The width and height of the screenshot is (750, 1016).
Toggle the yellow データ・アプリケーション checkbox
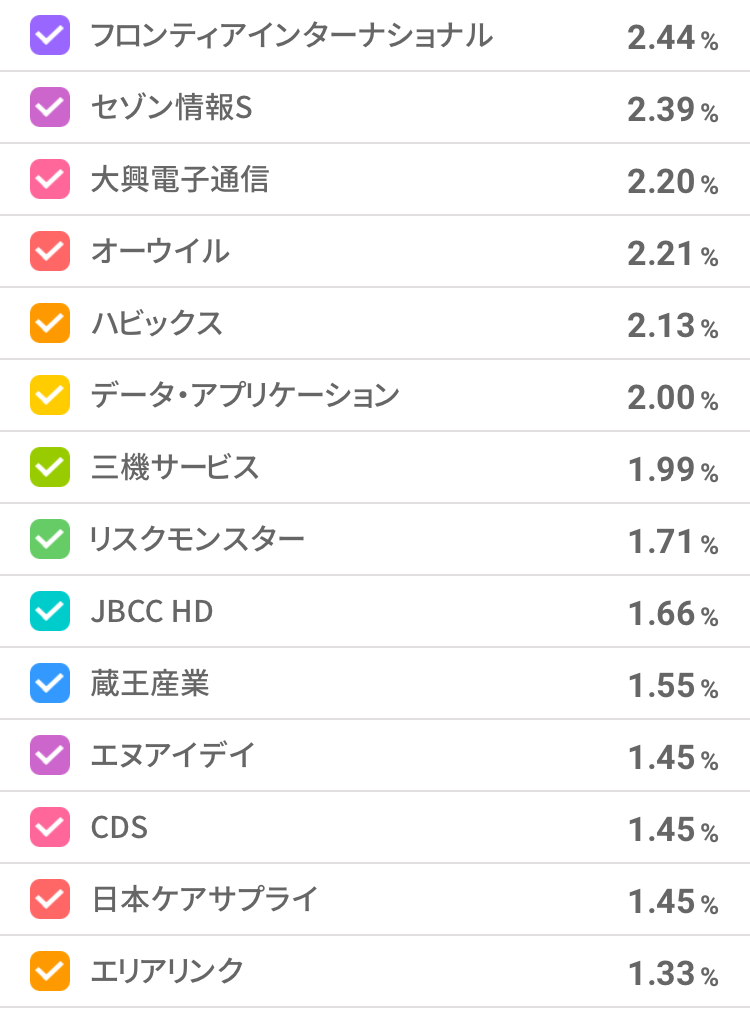coord(50,396)
